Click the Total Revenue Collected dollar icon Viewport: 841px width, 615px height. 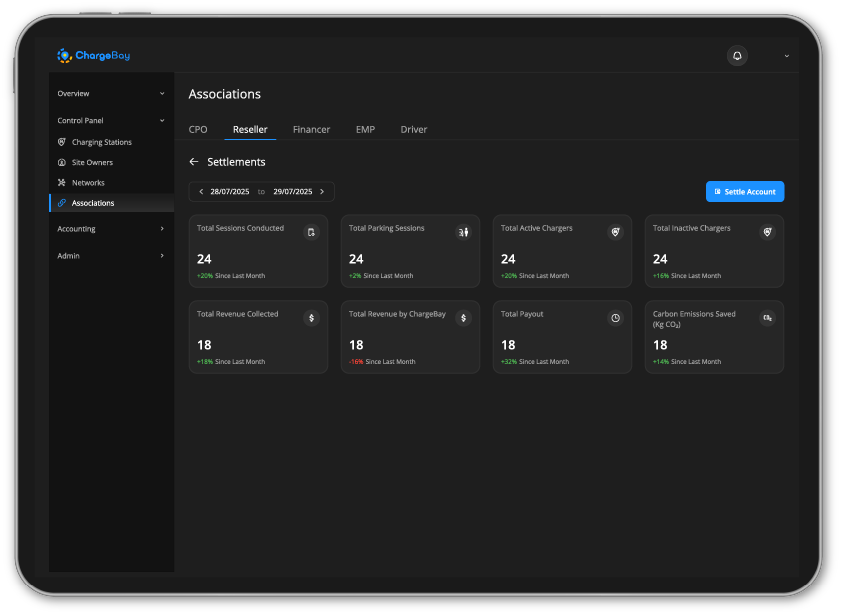tap(312, 318)
